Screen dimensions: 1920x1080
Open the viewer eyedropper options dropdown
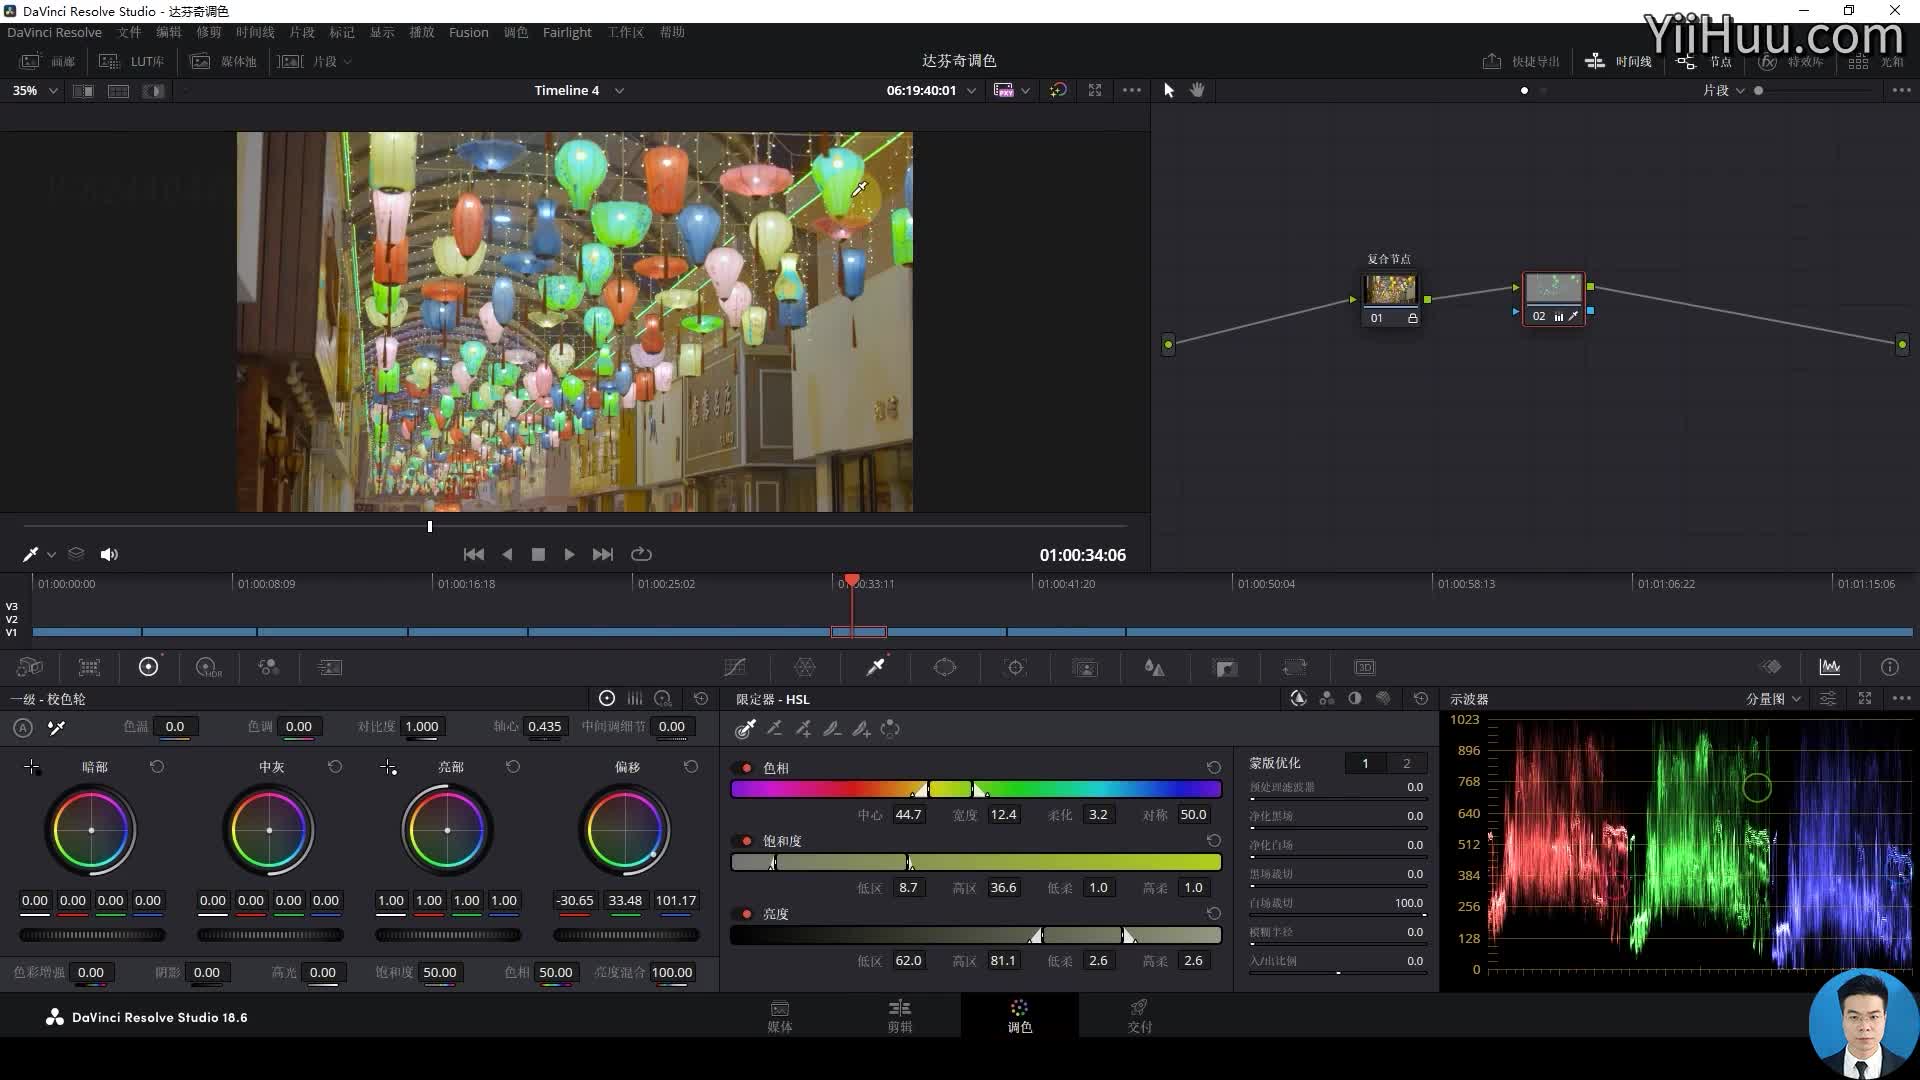click(x=51, y=555)
